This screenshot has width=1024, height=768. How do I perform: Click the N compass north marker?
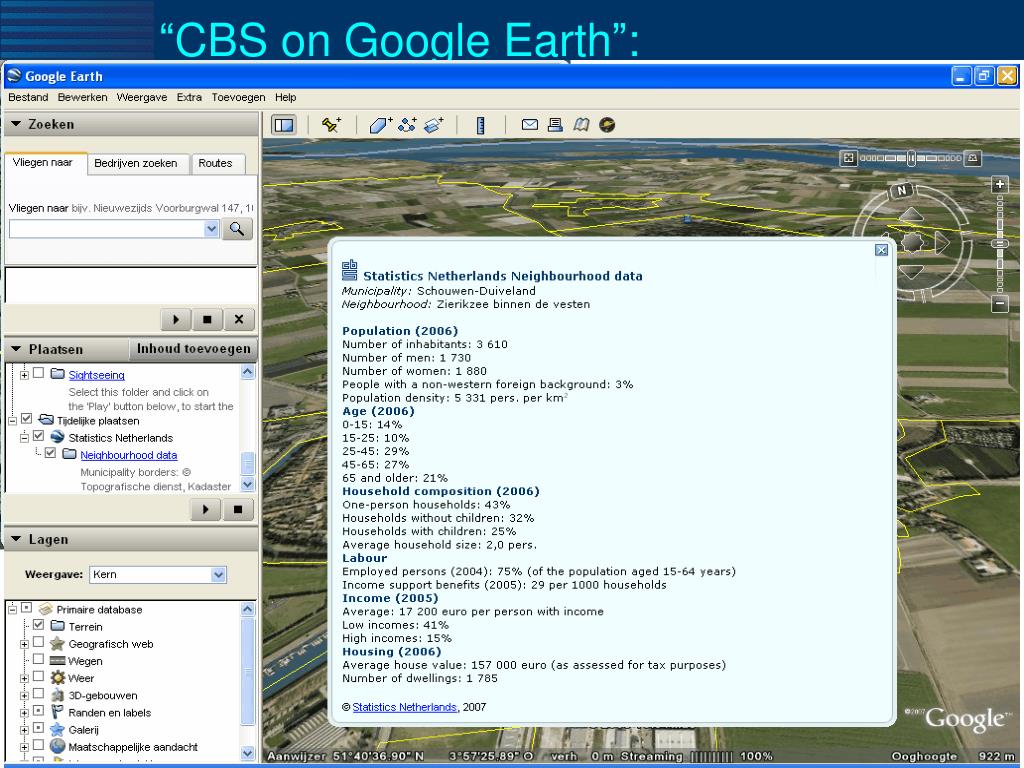pyautogui.click(x=902, y=190)
